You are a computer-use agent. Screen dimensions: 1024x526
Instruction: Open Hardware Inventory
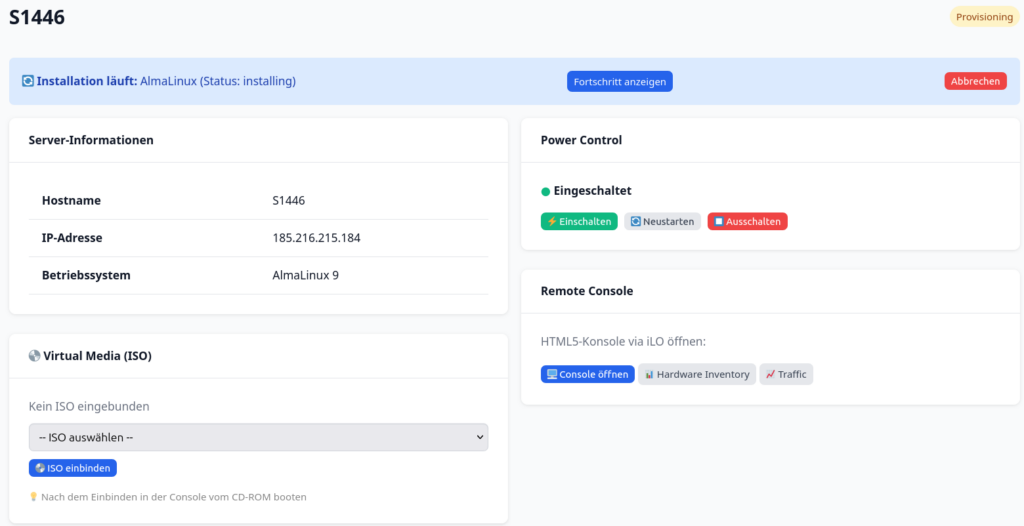pos(697,374)
